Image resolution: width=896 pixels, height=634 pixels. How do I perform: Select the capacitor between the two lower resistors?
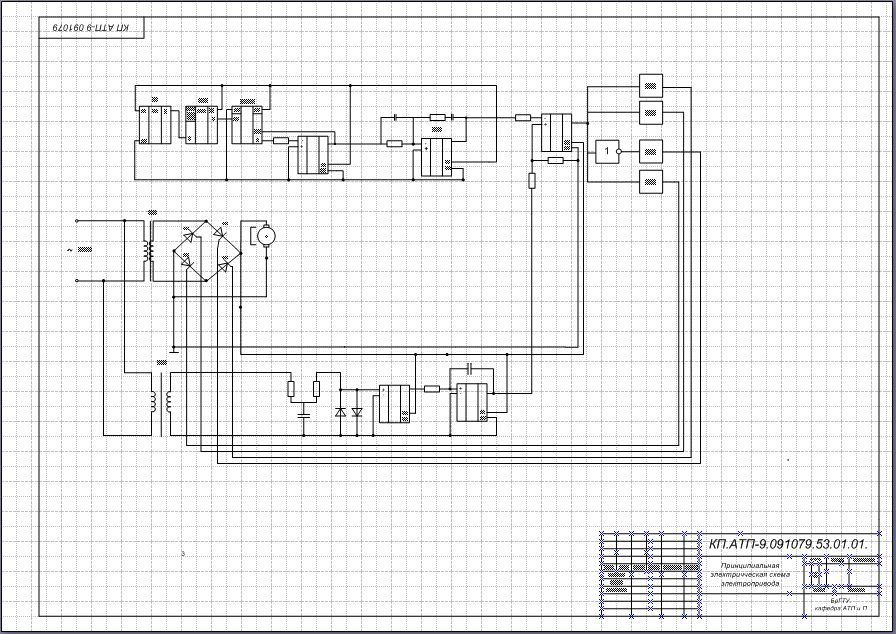[x=304, y=415]
